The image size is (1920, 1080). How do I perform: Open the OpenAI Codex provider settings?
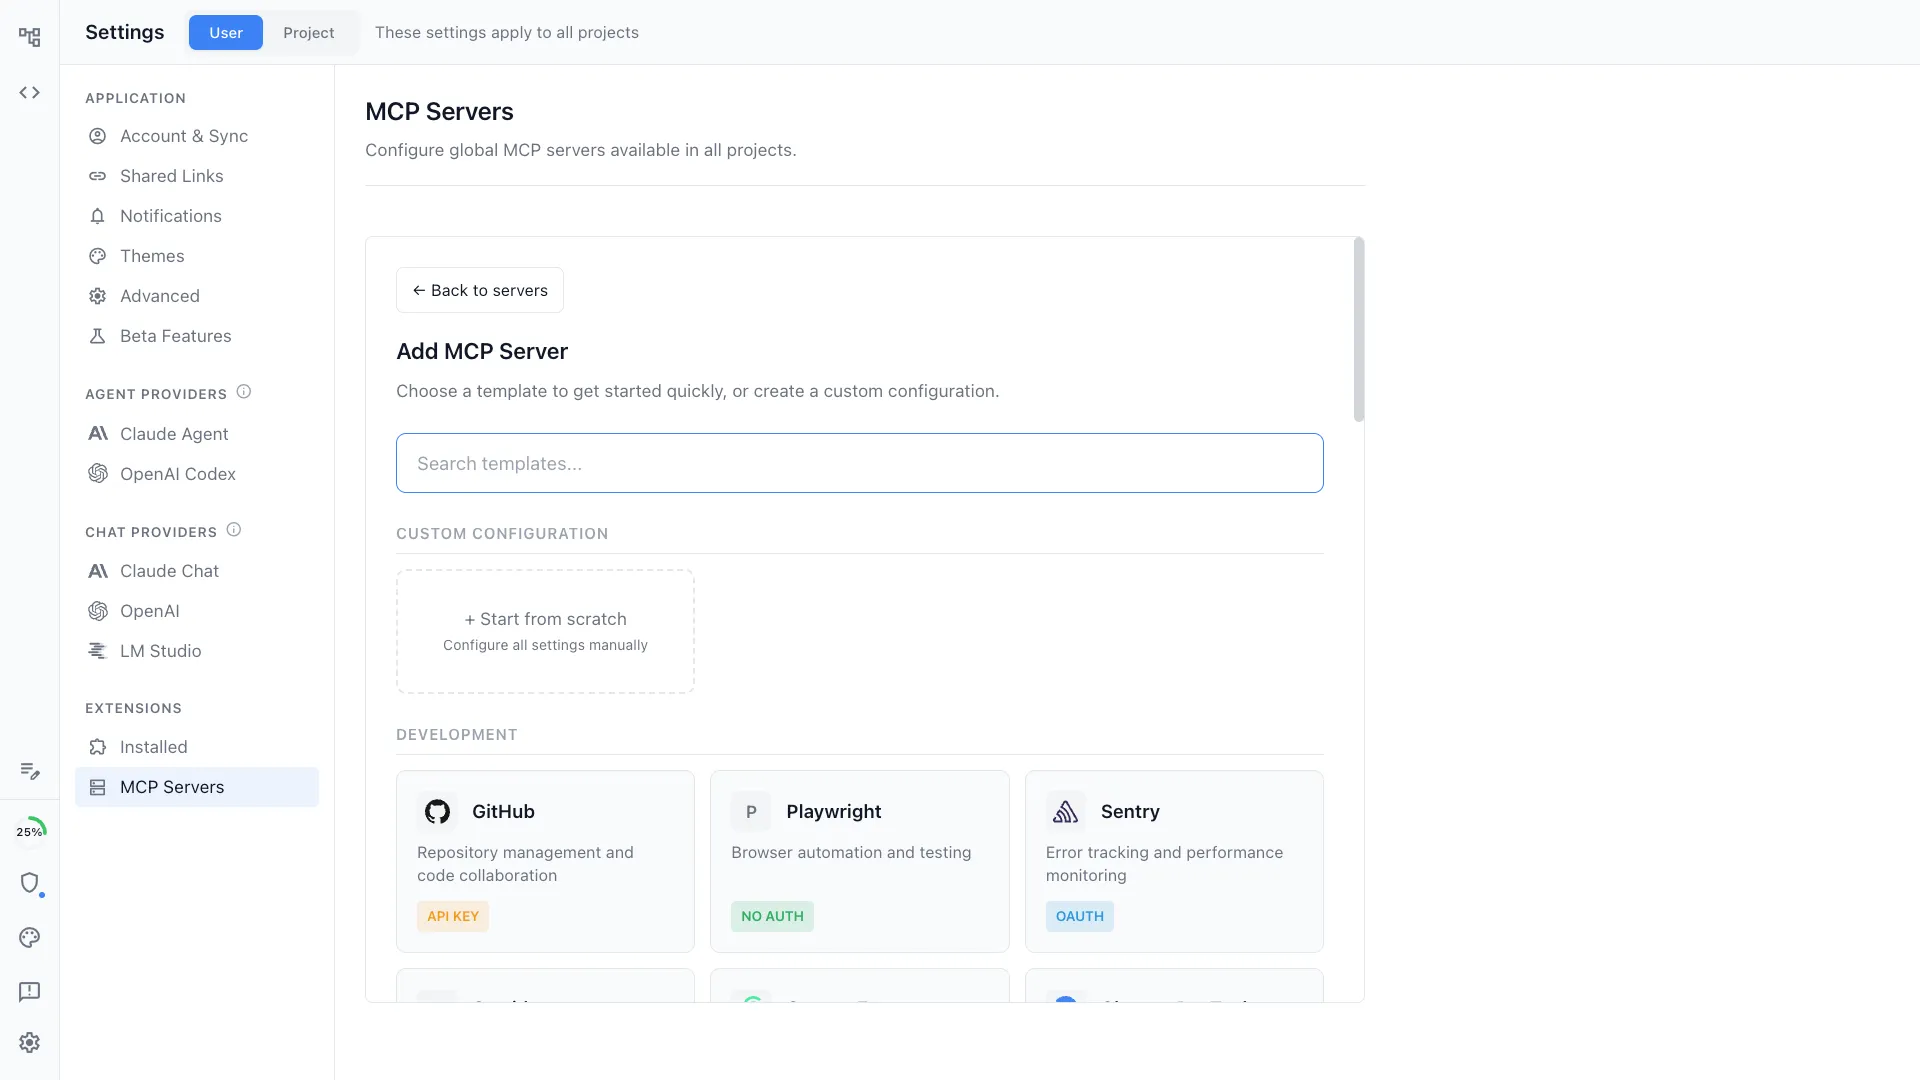[x=177, y=474]
